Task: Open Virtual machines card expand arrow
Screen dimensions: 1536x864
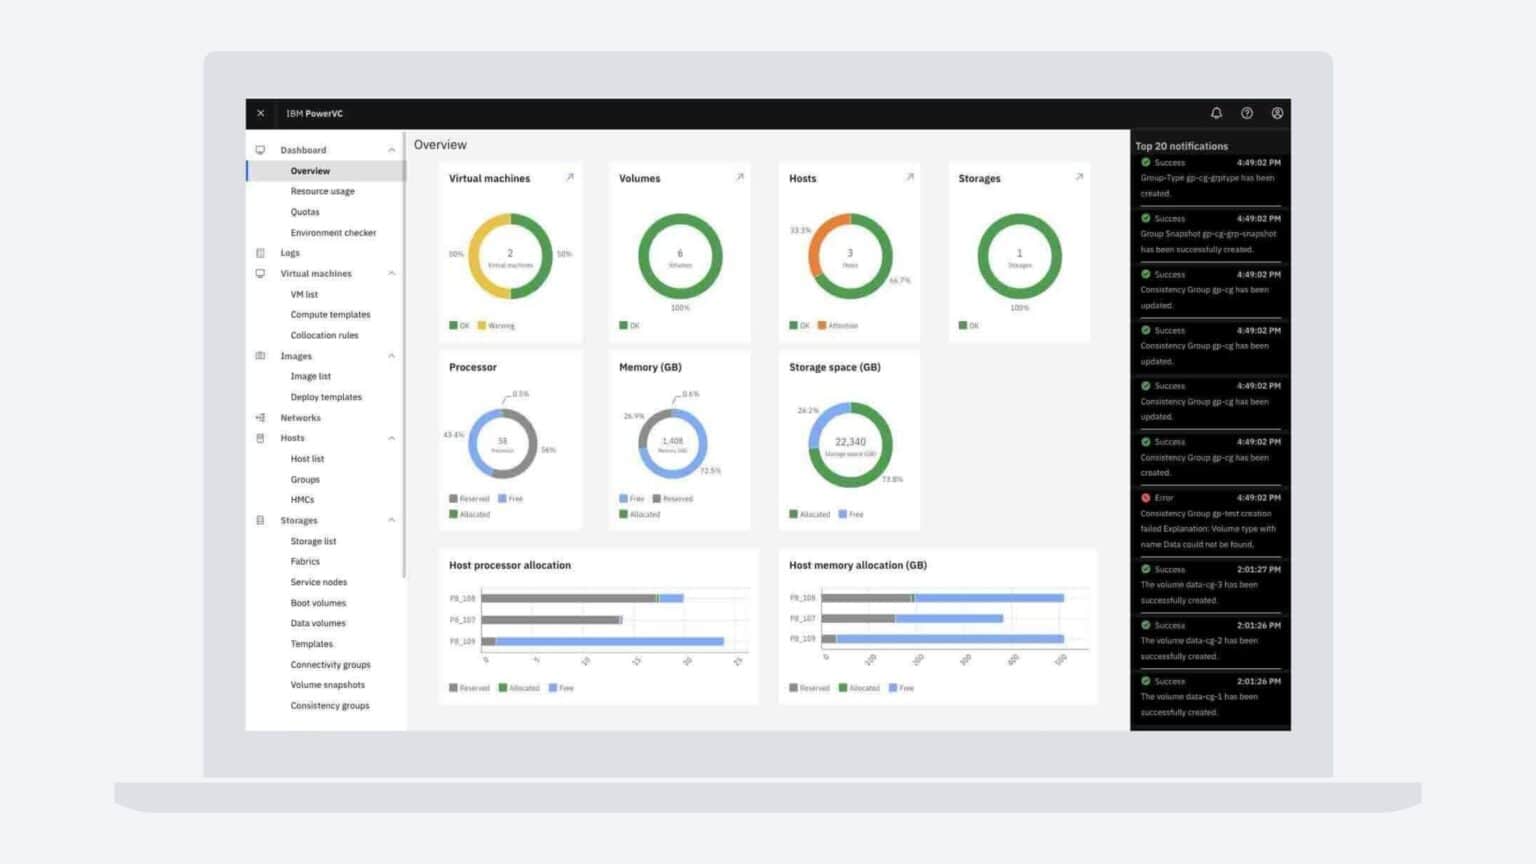Action: click(x=570, y=177)
